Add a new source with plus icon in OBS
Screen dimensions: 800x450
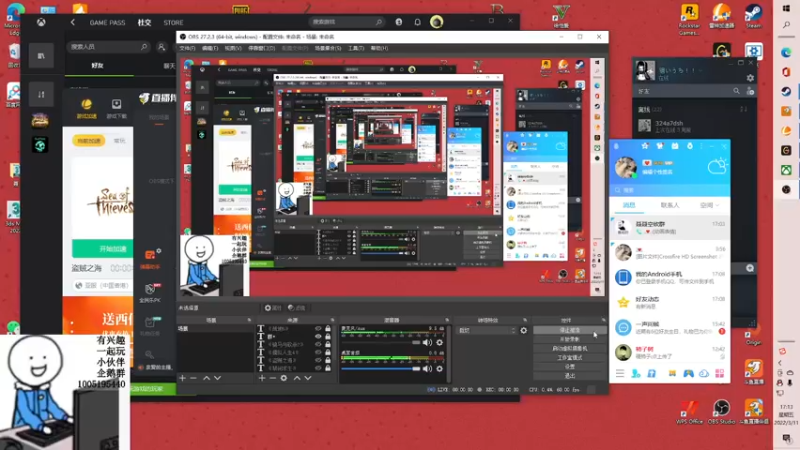[x=262, y=378]
